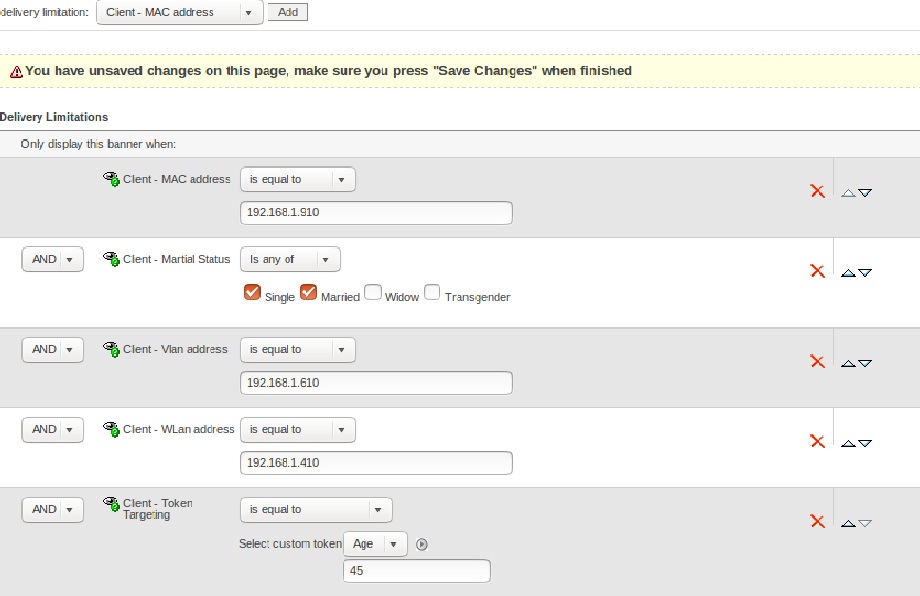The image size is (920, 596).
Task: Expand the Age custom token dropdown
Action: (375, 545)
